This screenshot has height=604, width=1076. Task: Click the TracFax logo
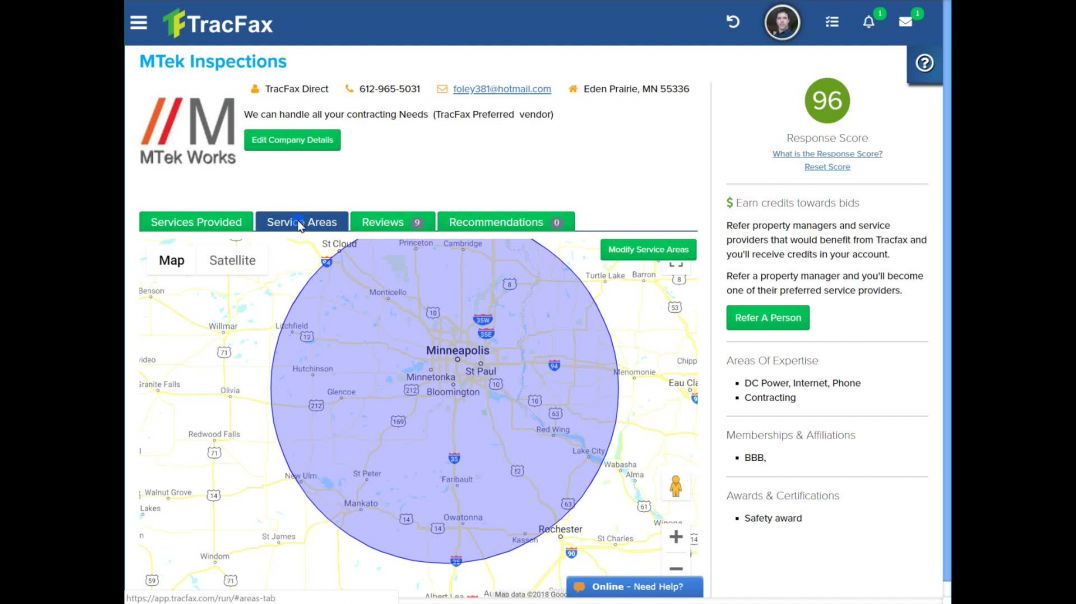(x=218, y=24)
